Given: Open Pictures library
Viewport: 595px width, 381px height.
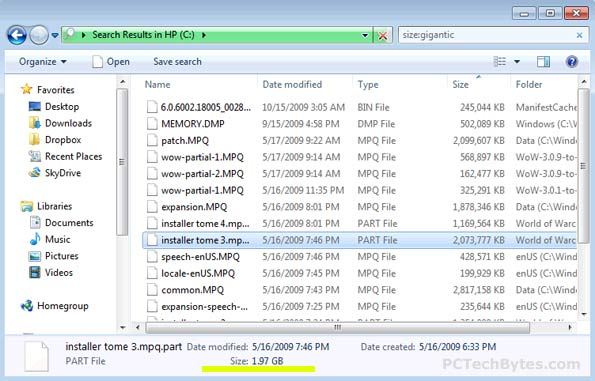Looking at the screenshot, I should (x=54, y=256).
